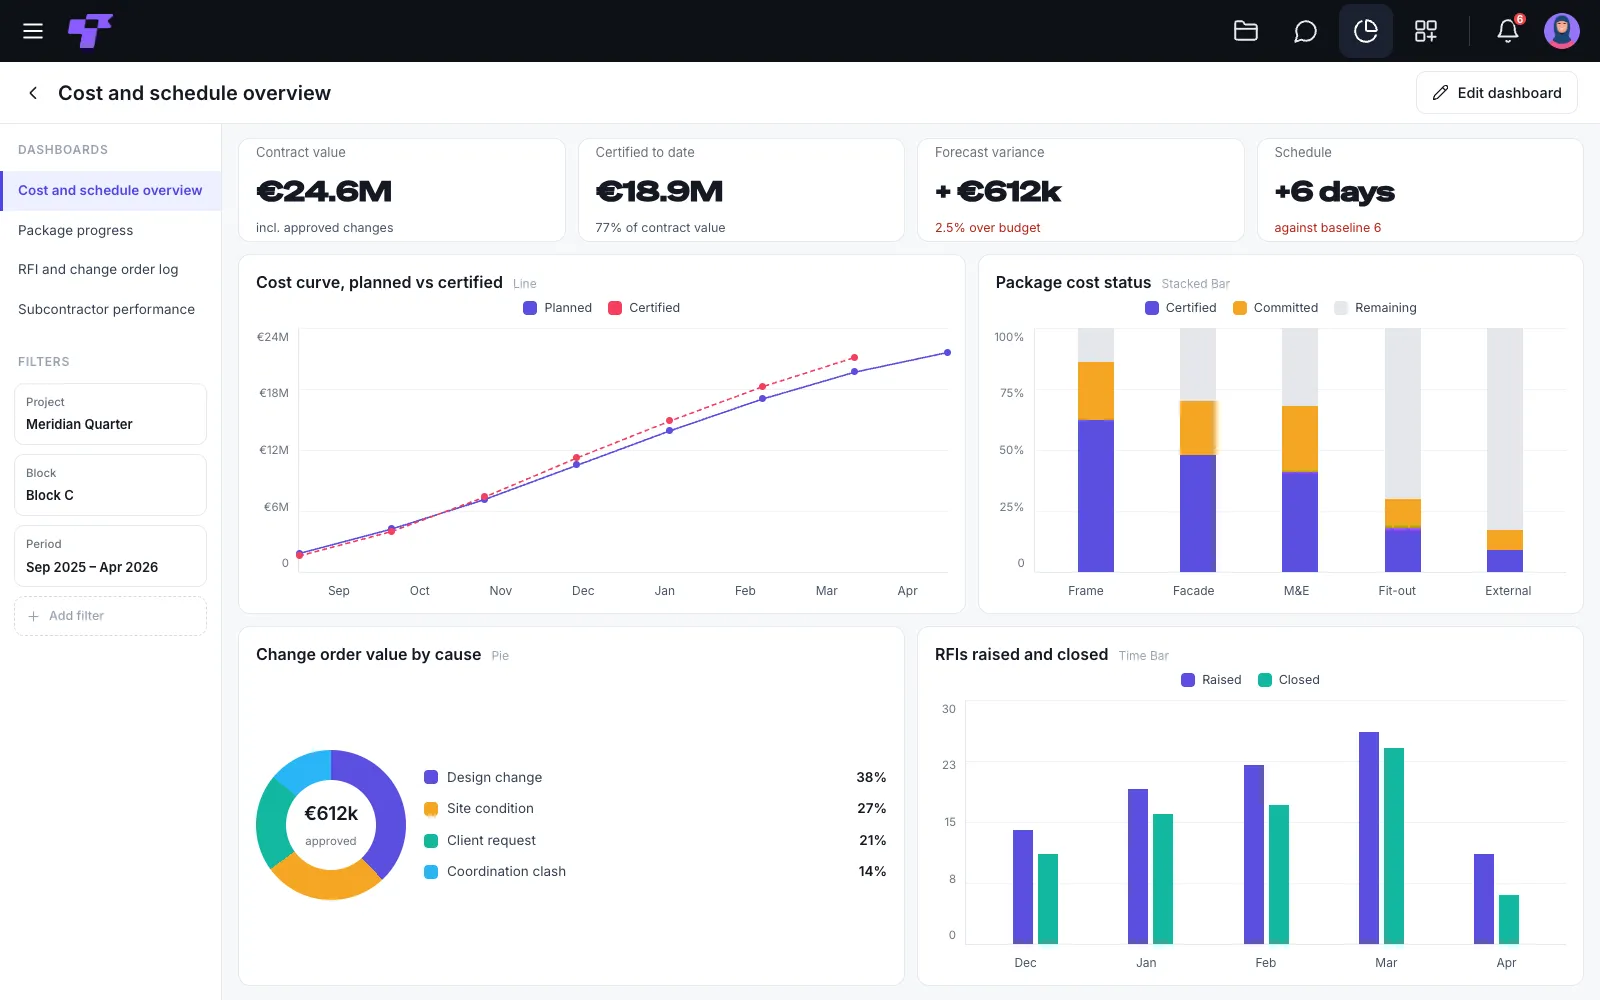
Task: Toggle the Certified series in cost curve legend
Action: 644,308
